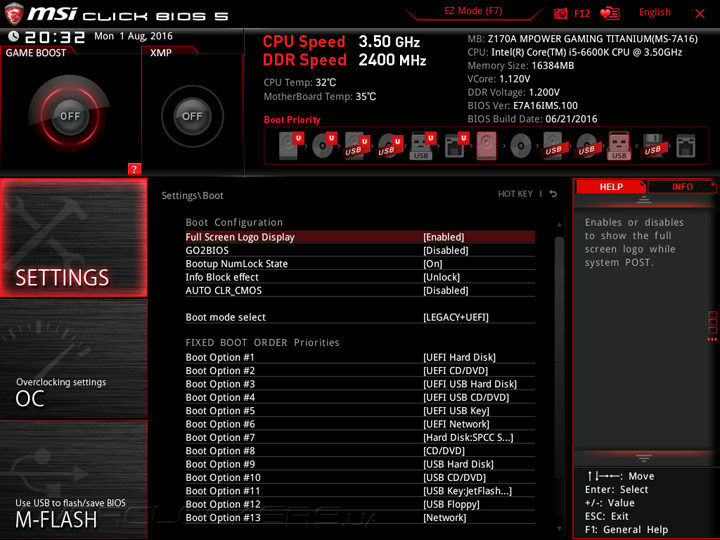This screenshot has width=720, height=540.
Task: Click the UEFI USB CD/DVD boot icon
Action: pyautogui.click(x=390, y=146)
